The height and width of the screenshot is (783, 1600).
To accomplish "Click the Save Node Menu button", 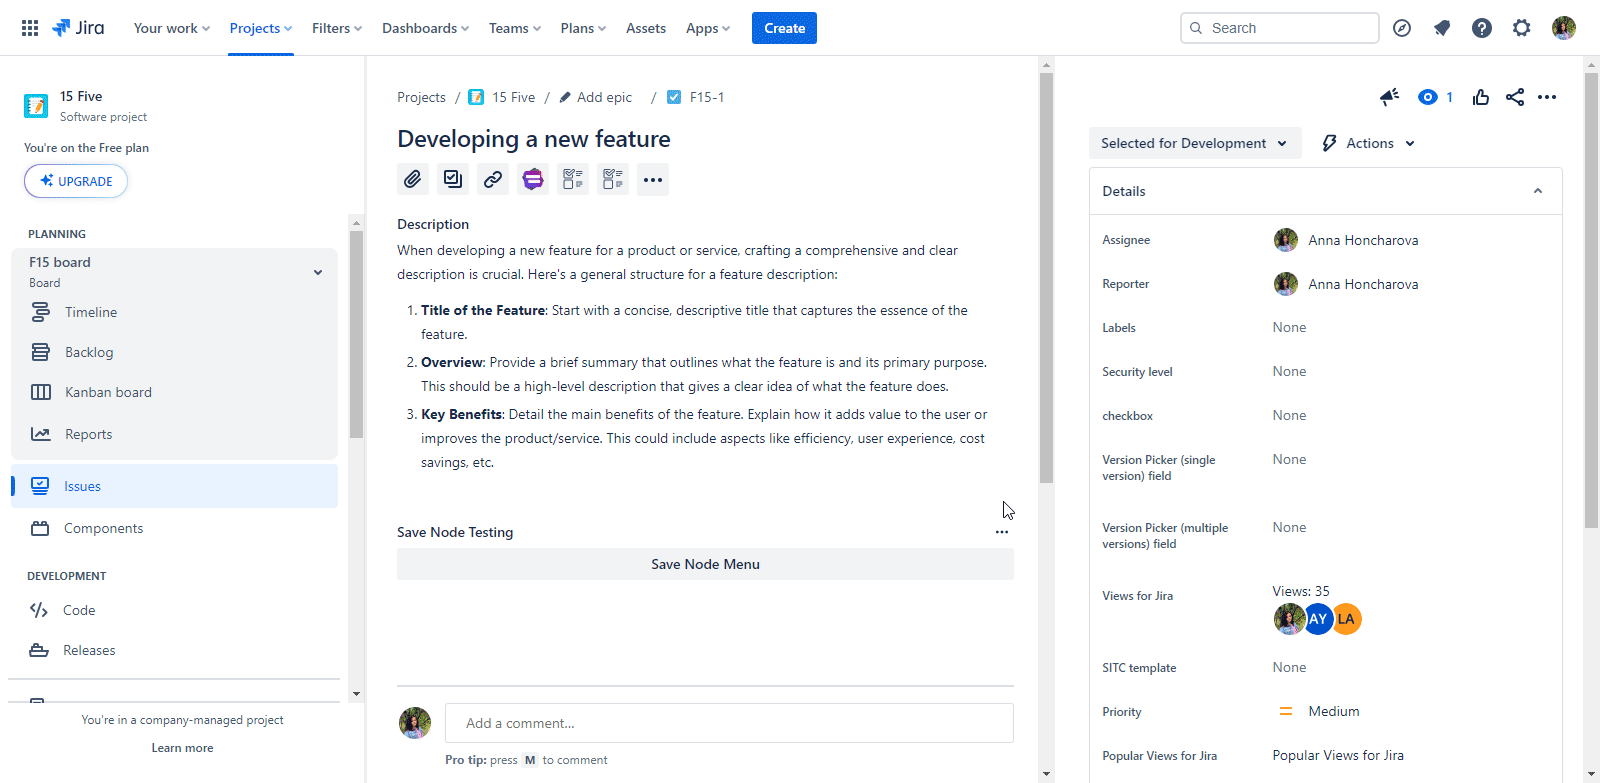I will (x=705, y=564).
